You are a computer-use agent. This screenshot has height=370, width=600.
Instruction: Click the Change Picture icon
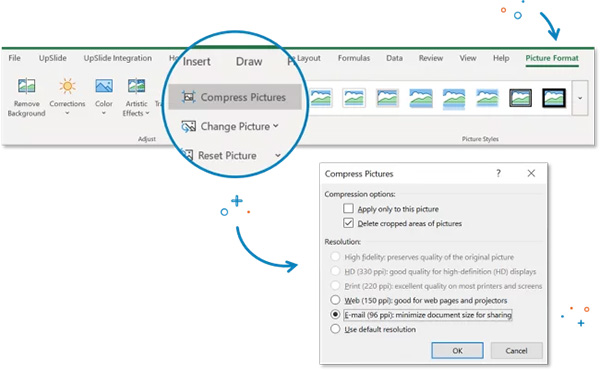coord(188,127)
